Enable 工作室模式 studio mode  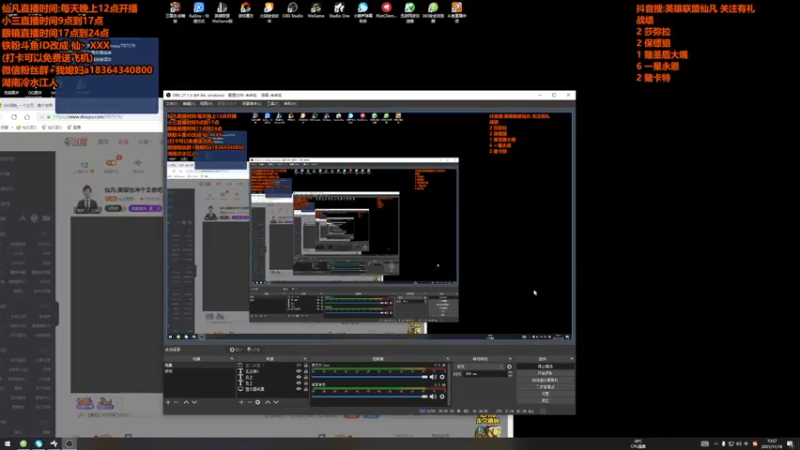pos(545,387)
